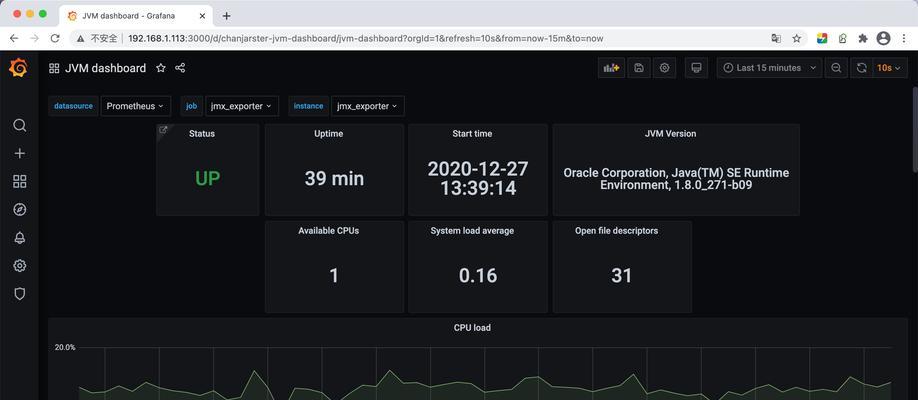
Task: Reload the browser page
Action: point(54,38)
